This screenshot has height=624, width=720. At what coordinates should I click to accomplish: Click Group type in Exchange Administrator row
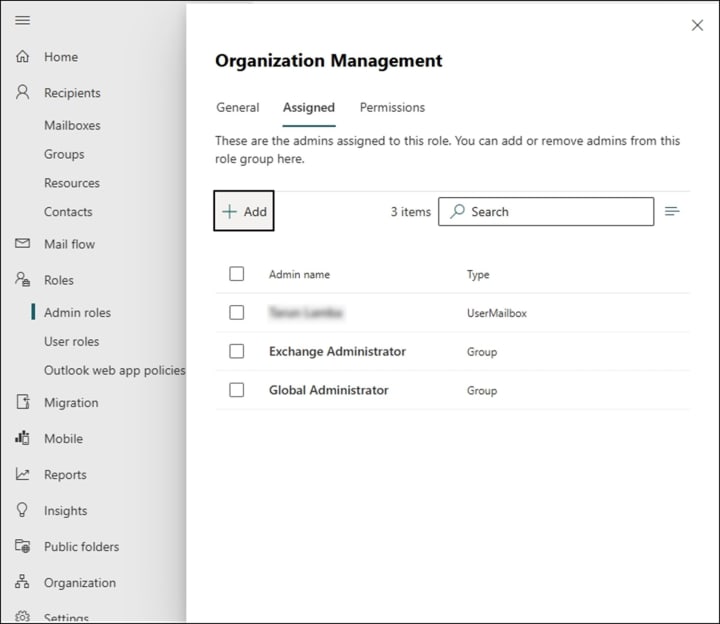click(x=482, y=352)
